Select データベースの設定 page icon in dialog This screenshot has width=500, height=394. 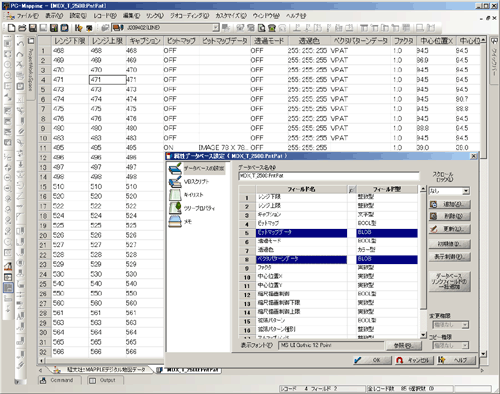pos(175,169)
